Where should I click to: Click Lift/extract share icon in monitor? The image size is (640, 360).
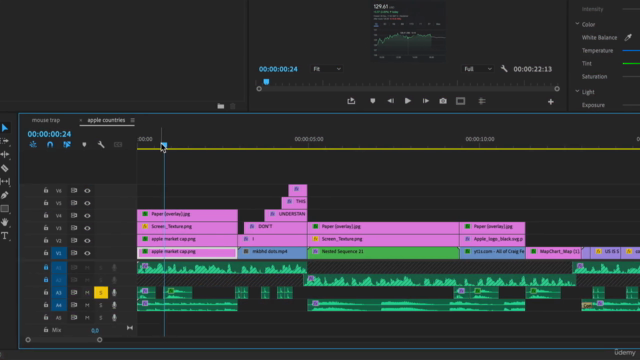351,101
